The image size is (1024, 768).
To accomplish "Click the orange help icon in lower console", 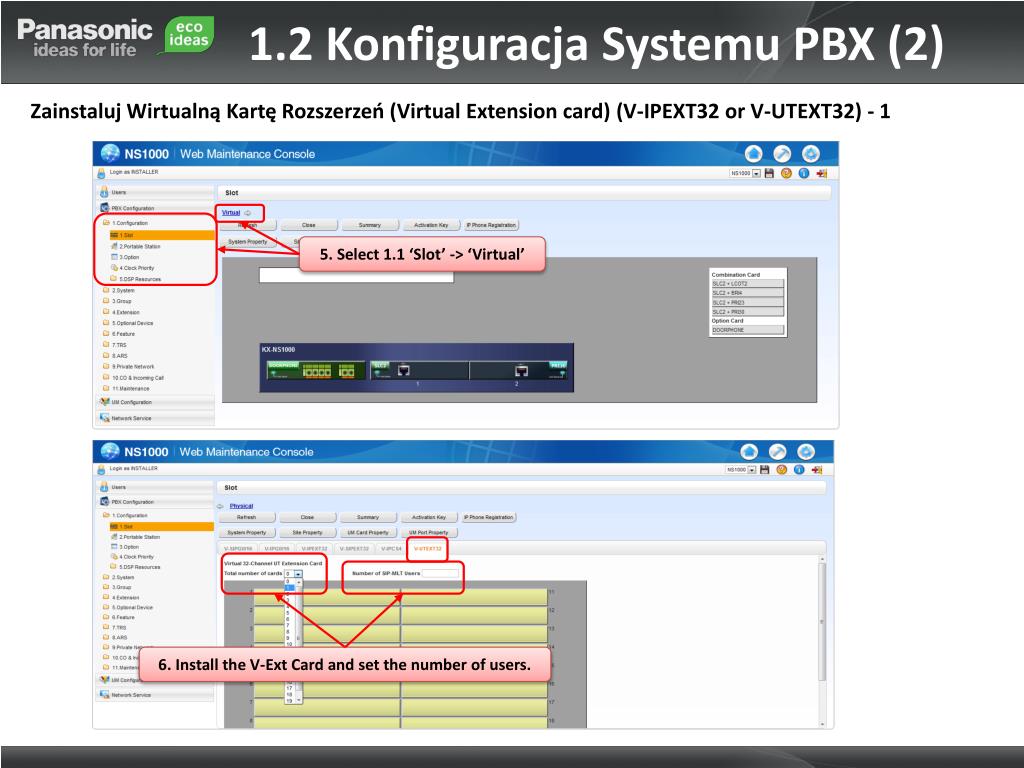I will 782,470.
